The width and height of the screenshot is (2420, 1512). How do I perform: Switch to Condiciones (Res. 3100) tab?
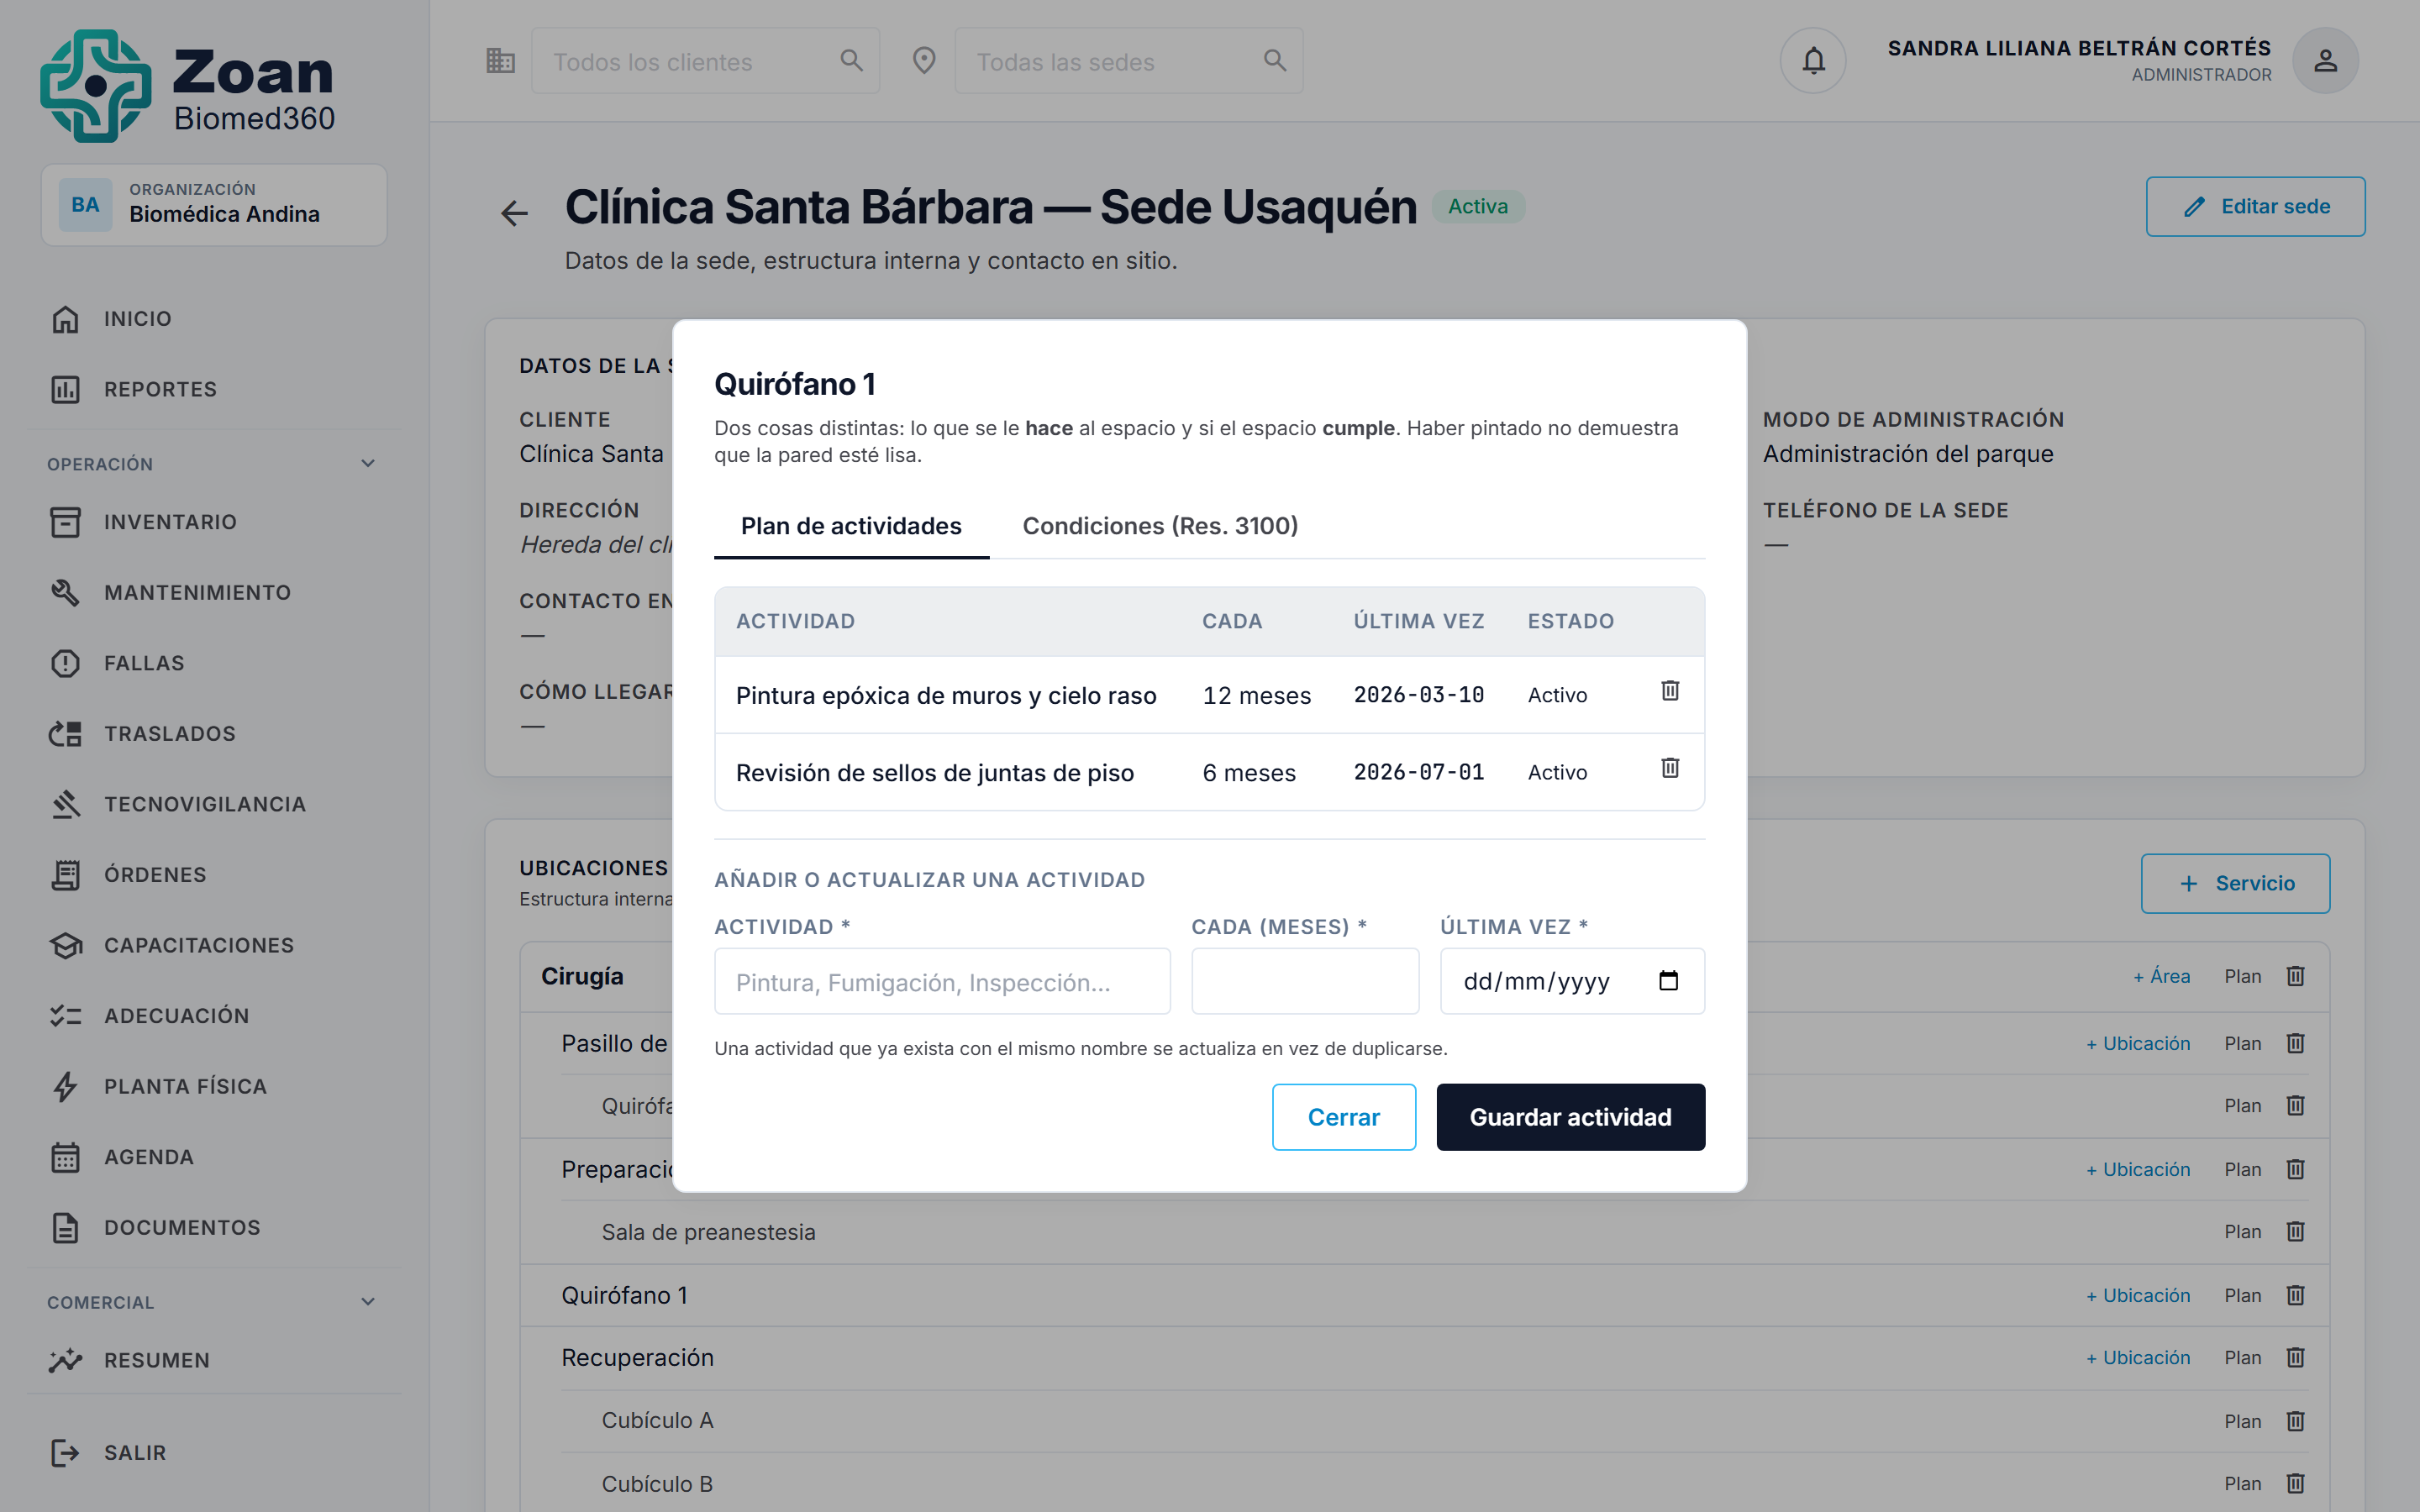pyautogui.click(x=1160, y=526)
